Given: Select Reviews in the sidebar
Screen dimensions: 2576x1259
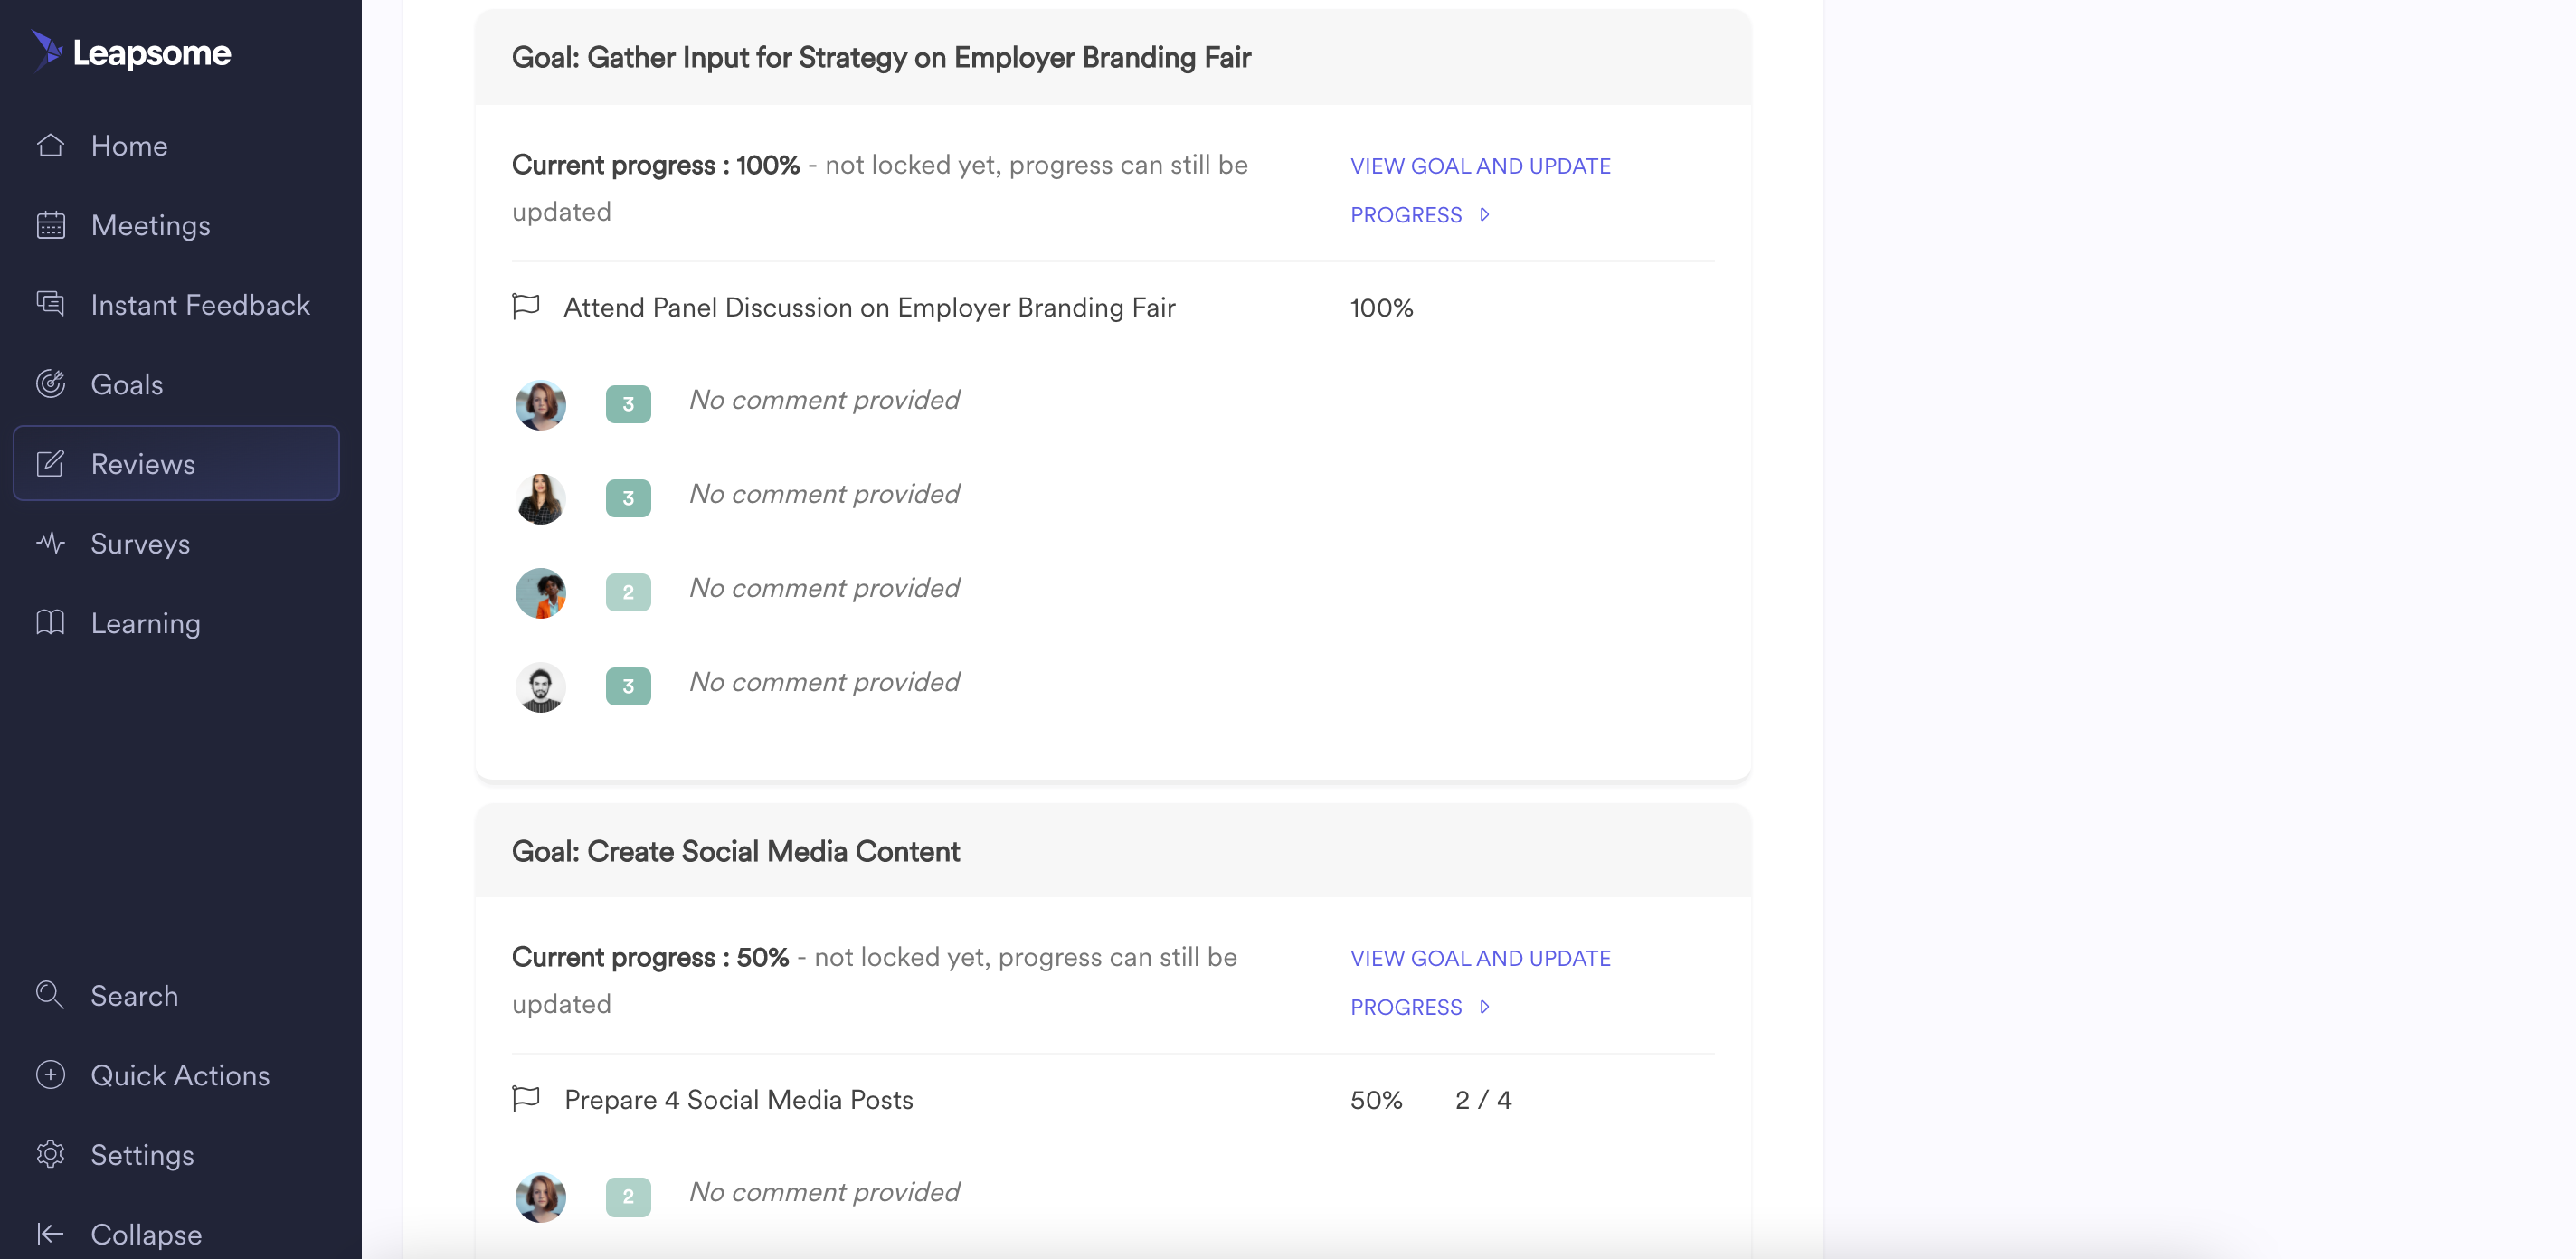Looking at the screenshot, I should [176, 464].
